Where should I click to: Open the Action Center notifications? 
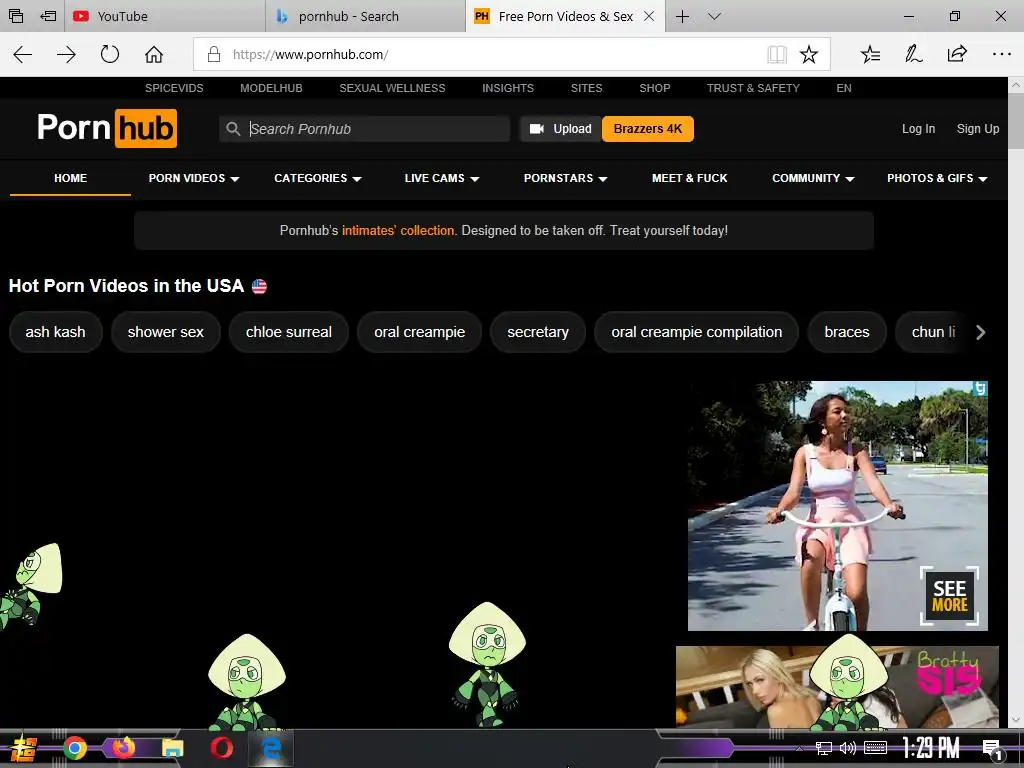(993, 749)
